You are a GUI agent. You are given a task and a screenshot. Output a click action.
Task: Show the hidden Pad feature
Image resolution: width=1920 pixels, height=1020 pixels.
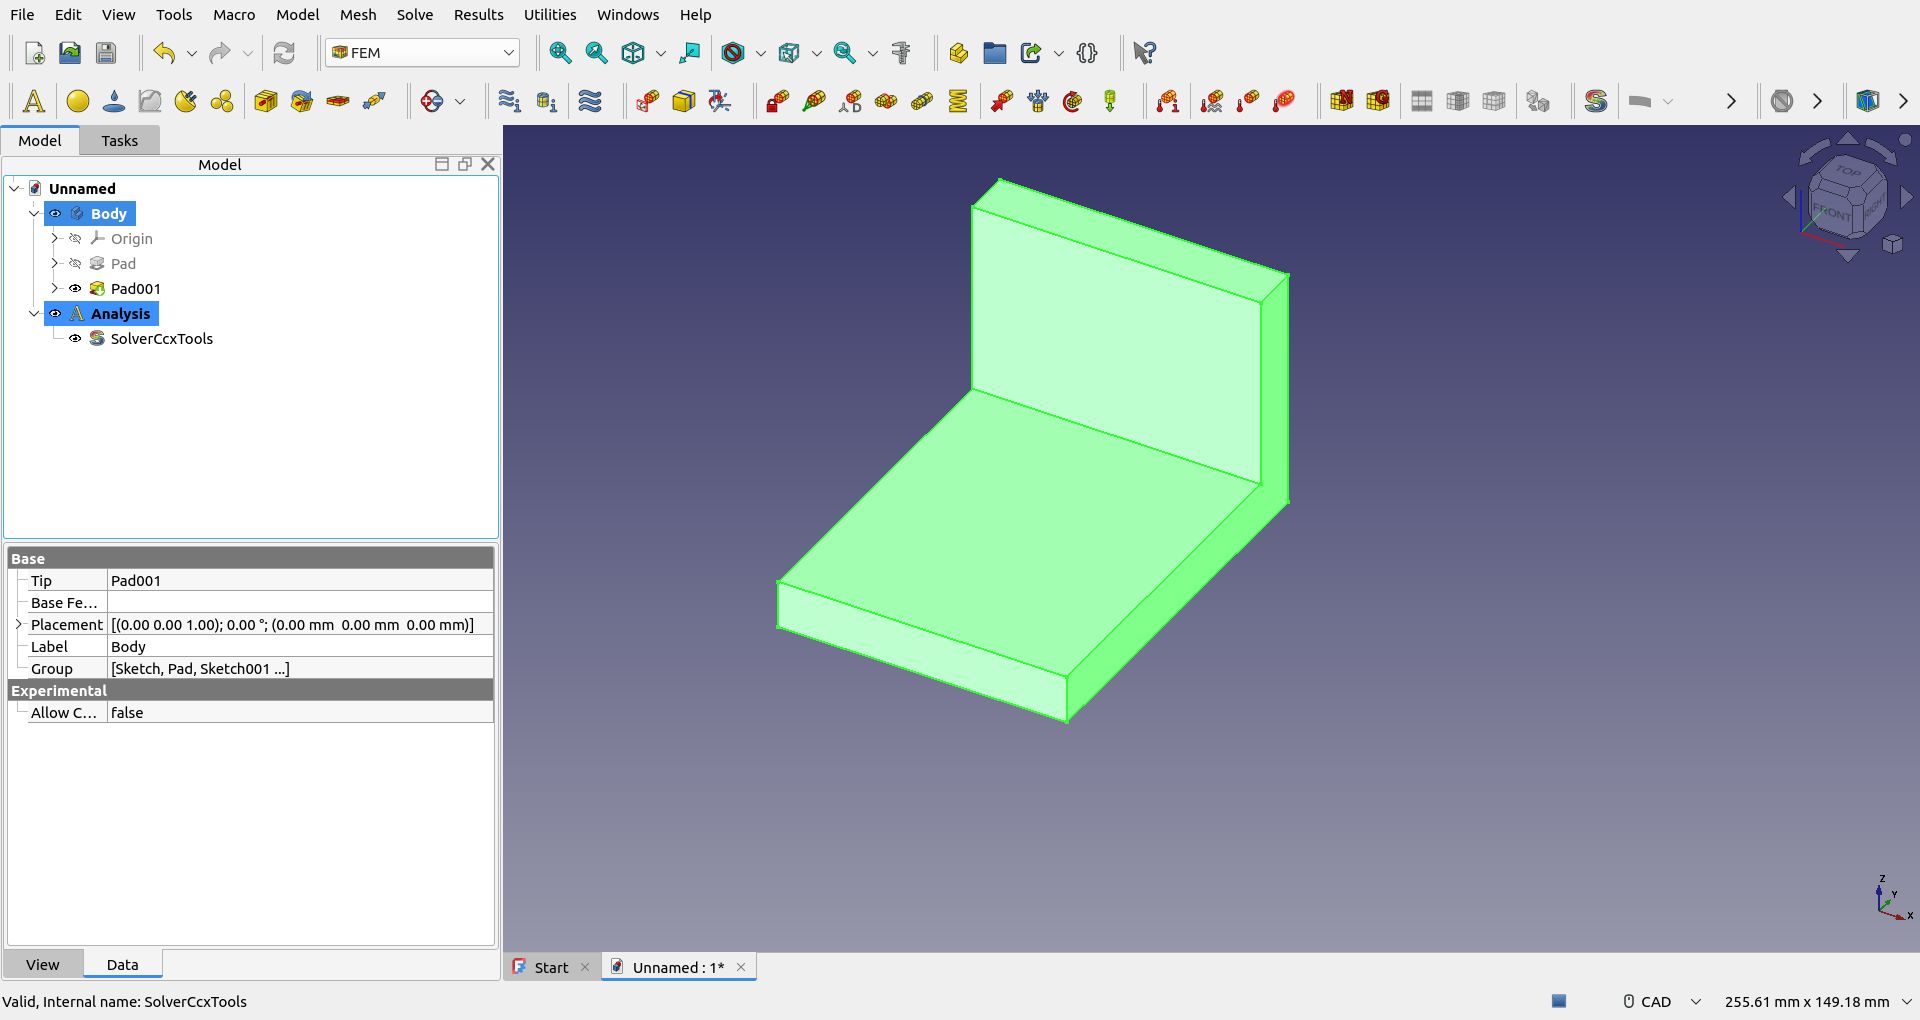(75, 264)
